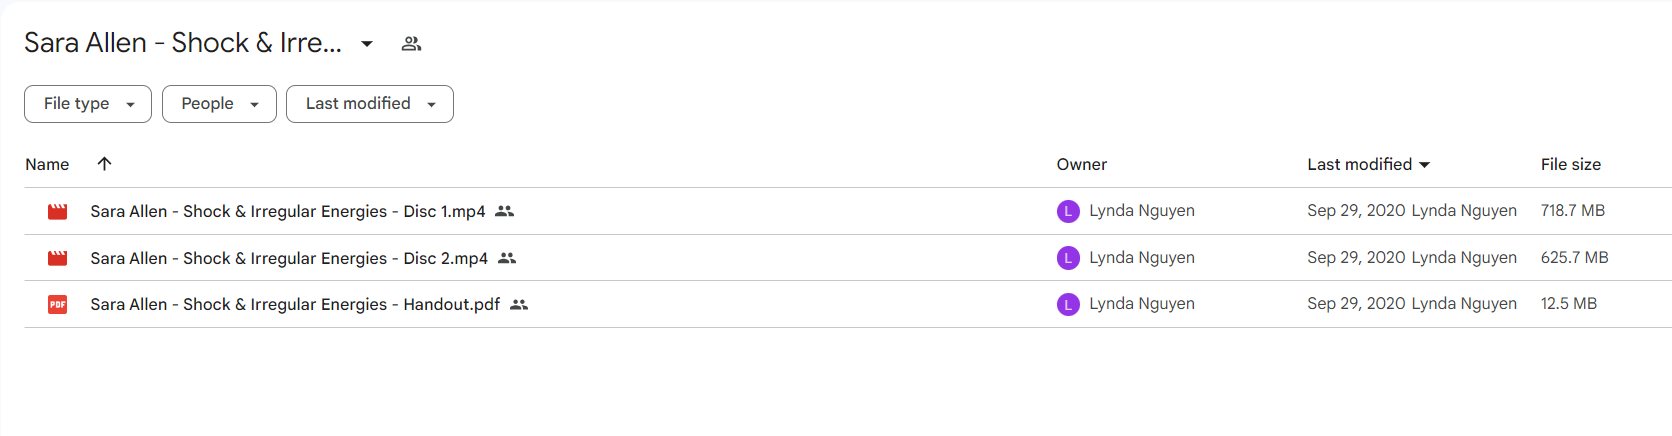Click the video icon for Disc 2.mp4
This screenshot has width=1672, height=436.
(58, 258)
